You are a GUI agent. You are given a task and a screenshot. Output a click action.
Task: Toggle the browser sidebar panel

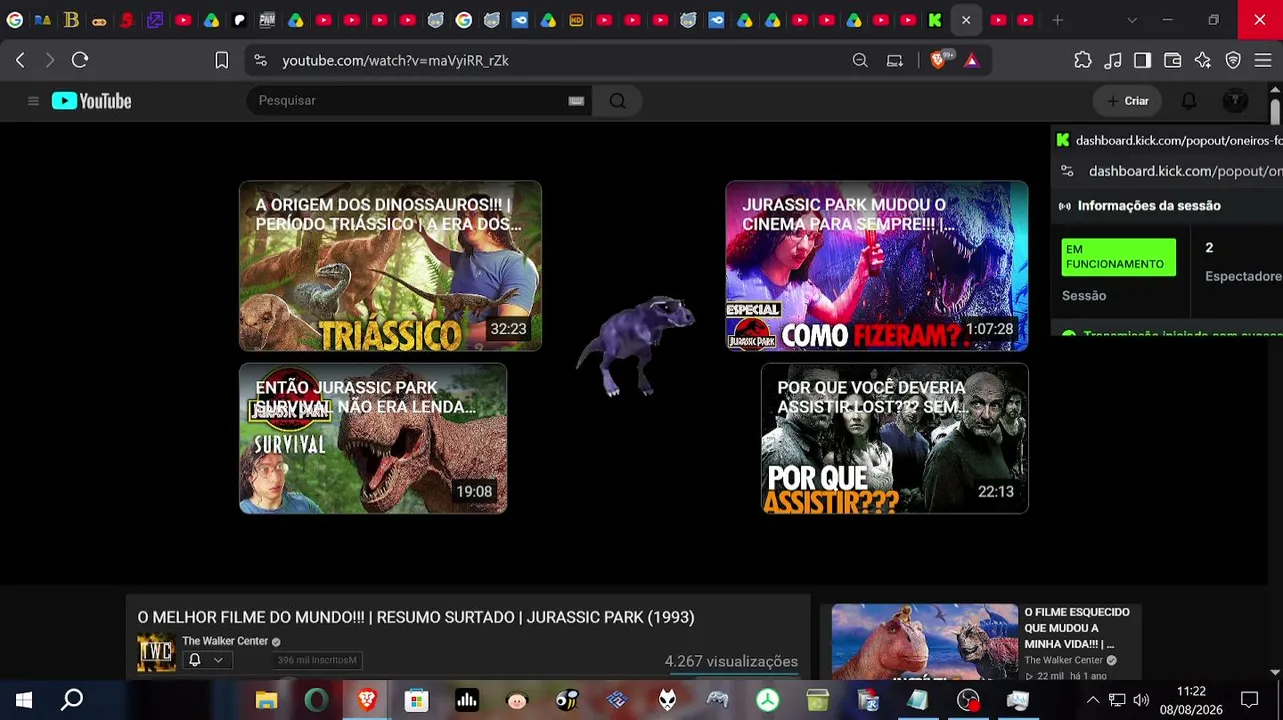click(1142, 60)
